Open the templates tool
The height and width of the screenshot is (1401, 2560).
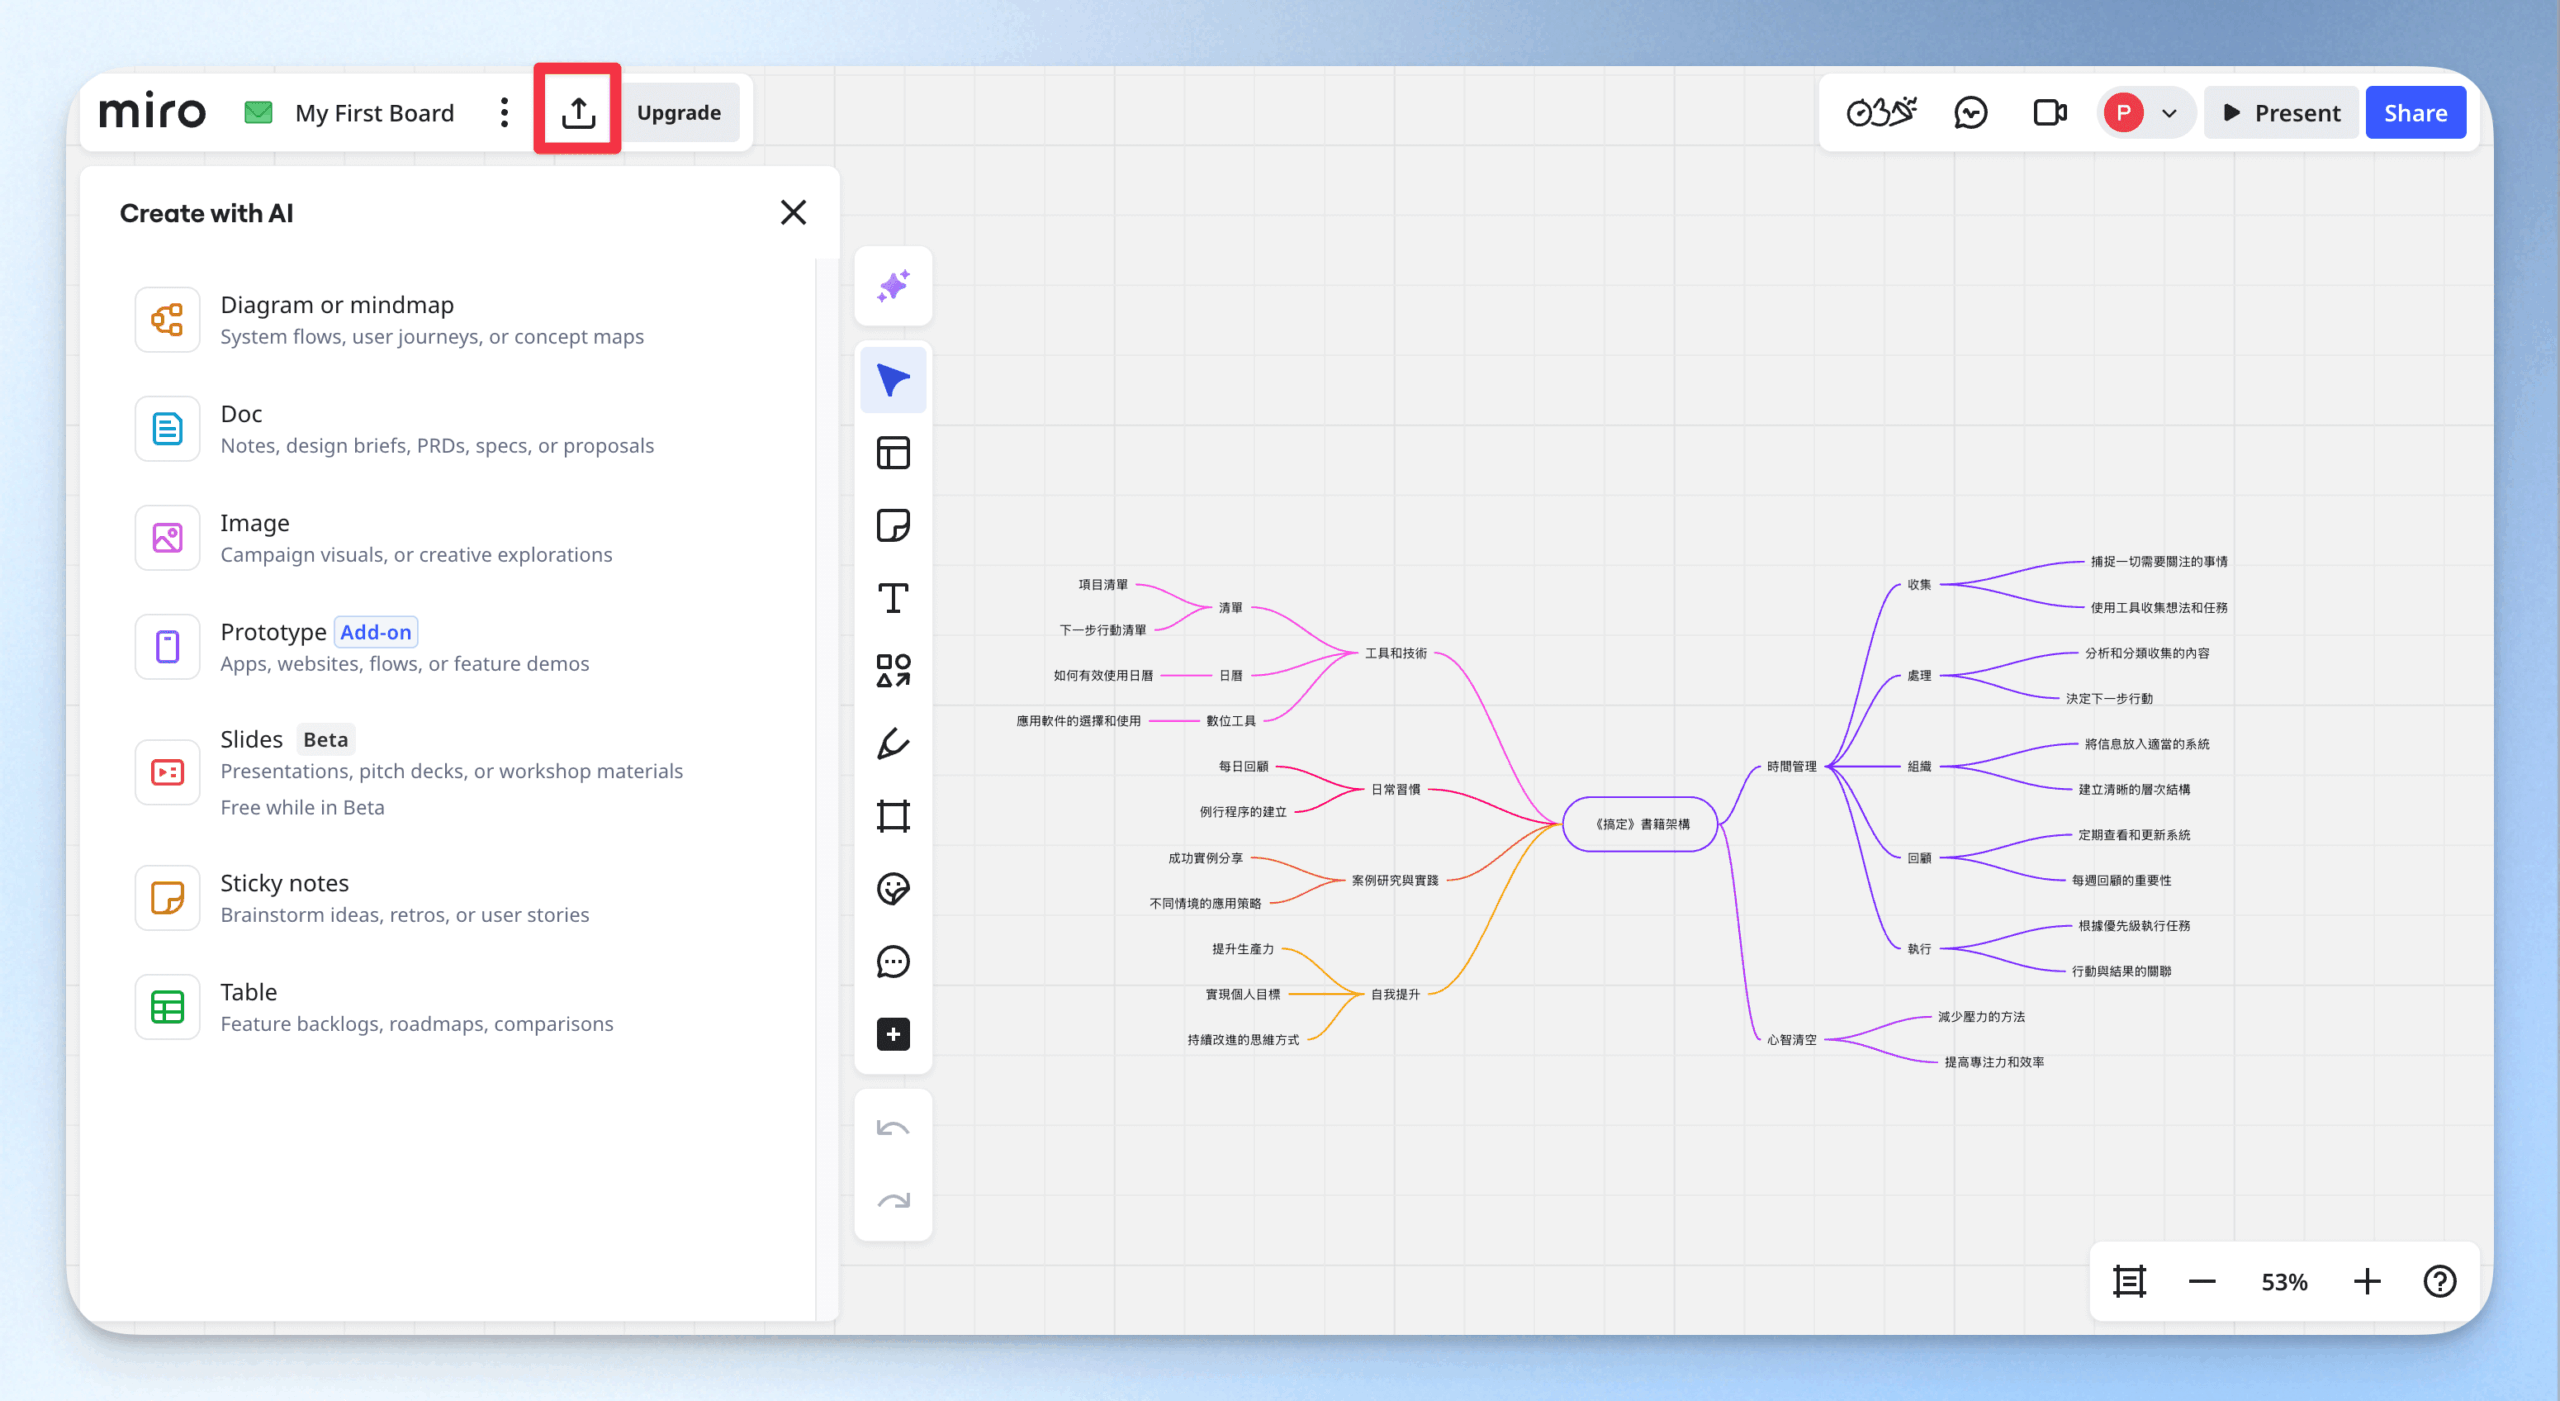click(893, 453)
